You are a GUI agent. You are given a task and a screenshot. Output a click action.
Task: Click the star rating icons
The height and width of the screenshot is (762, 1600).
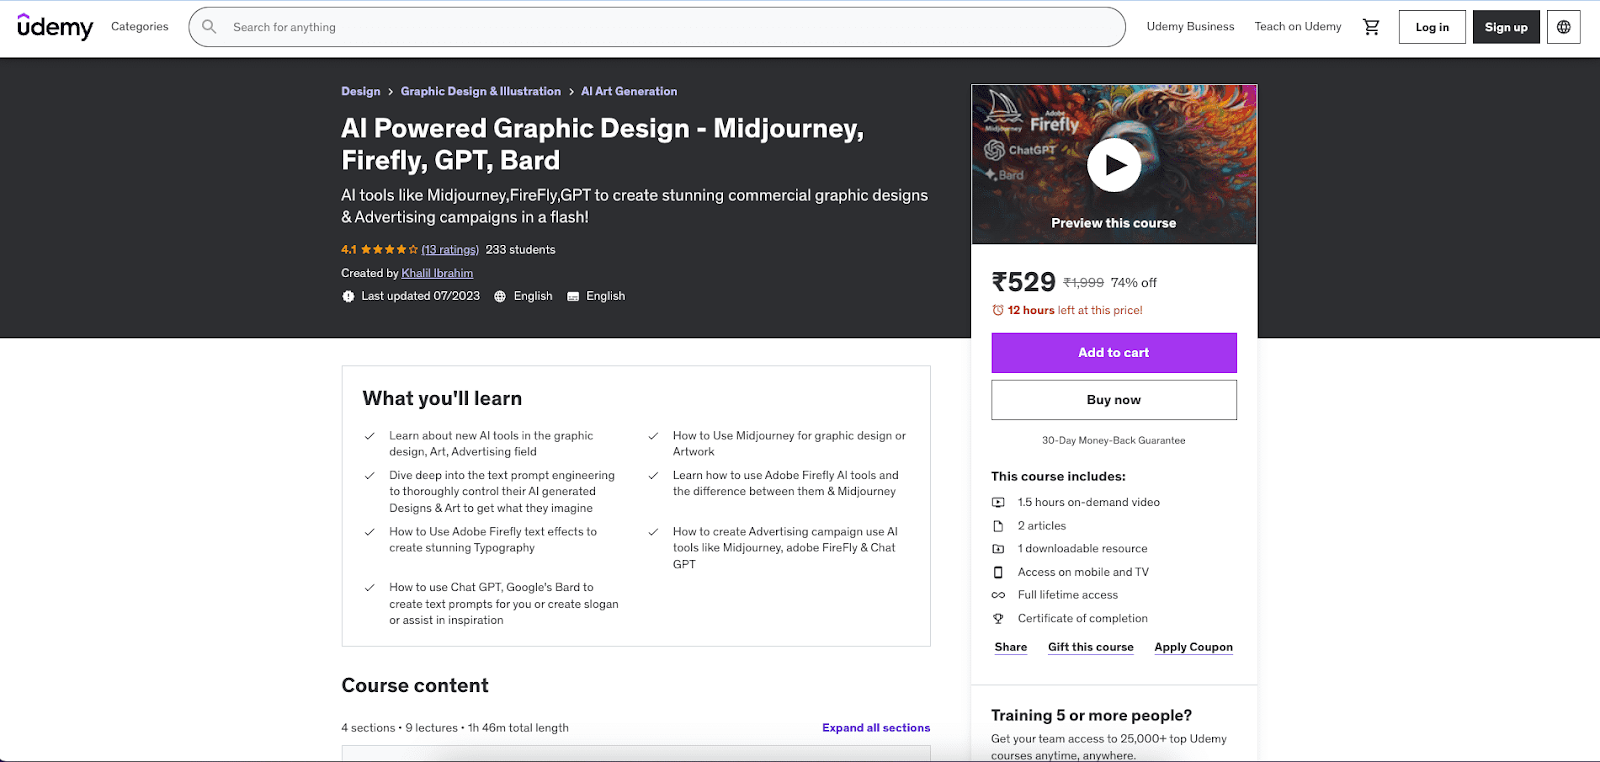(389, 250)
